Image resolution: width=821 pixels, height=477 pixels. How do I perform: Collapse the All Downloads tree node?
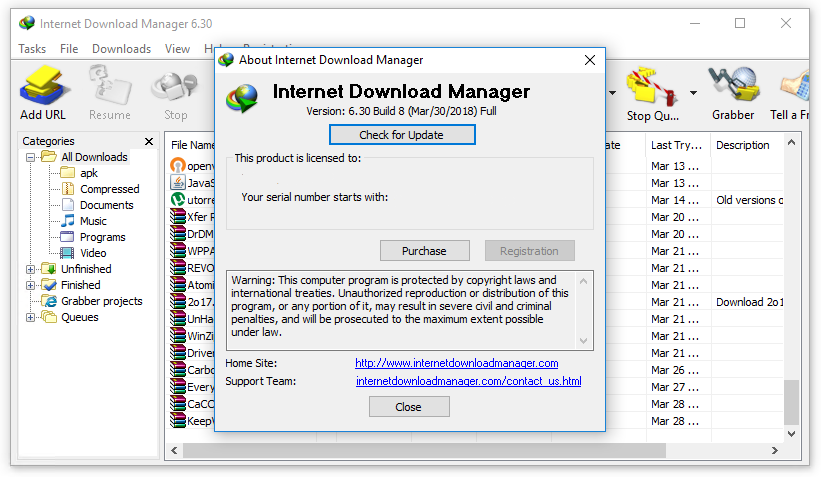(30, 157)
